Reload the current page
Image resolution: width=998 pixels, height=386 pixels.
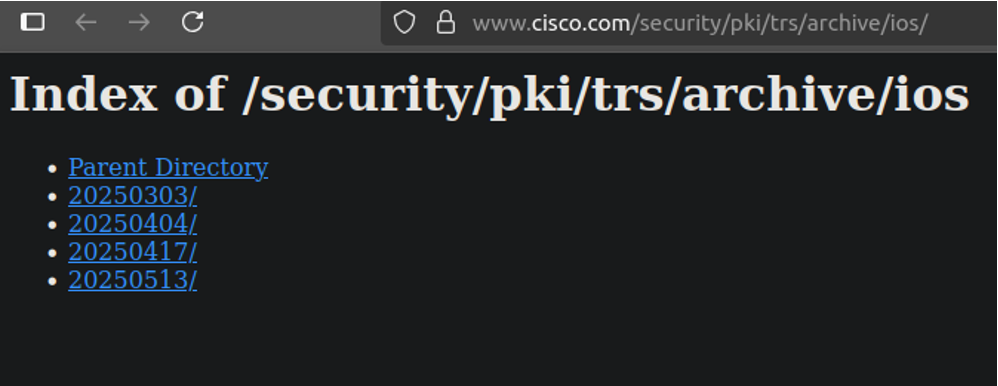pos(192,22)
